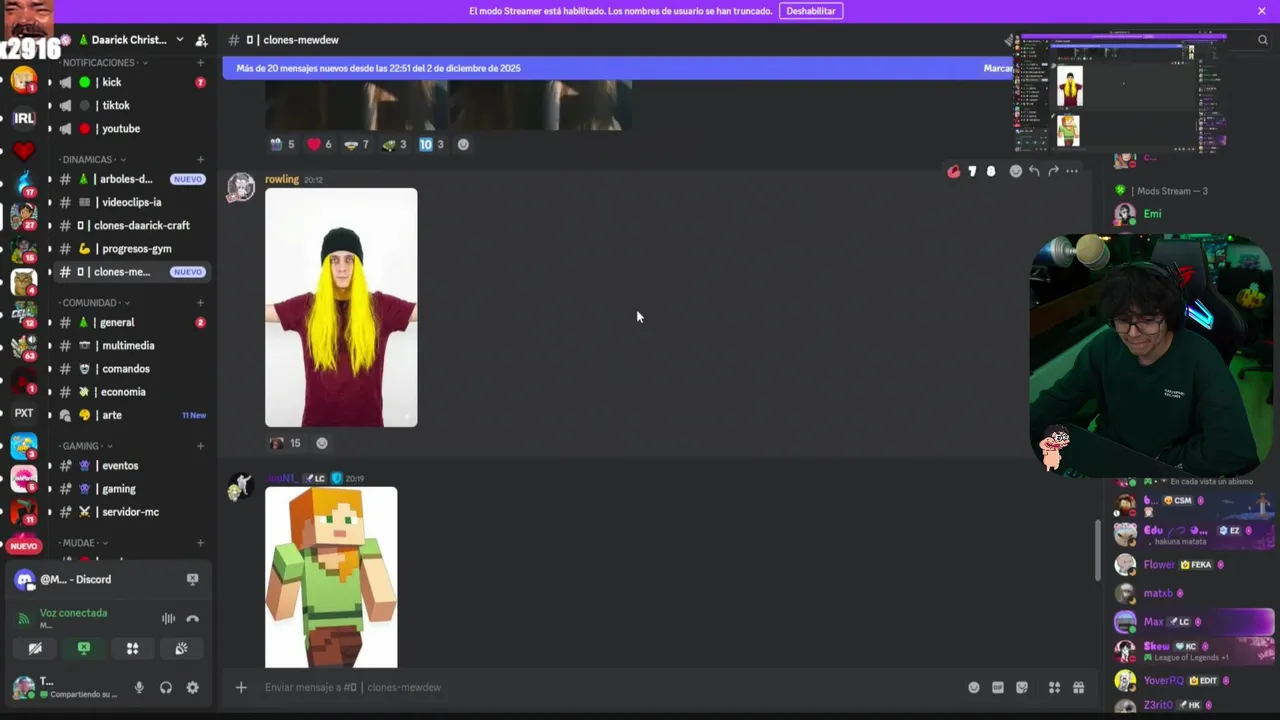Viewport: 1280px width, 720px height.
Task: Open the soundboard button
Action: 181,649
